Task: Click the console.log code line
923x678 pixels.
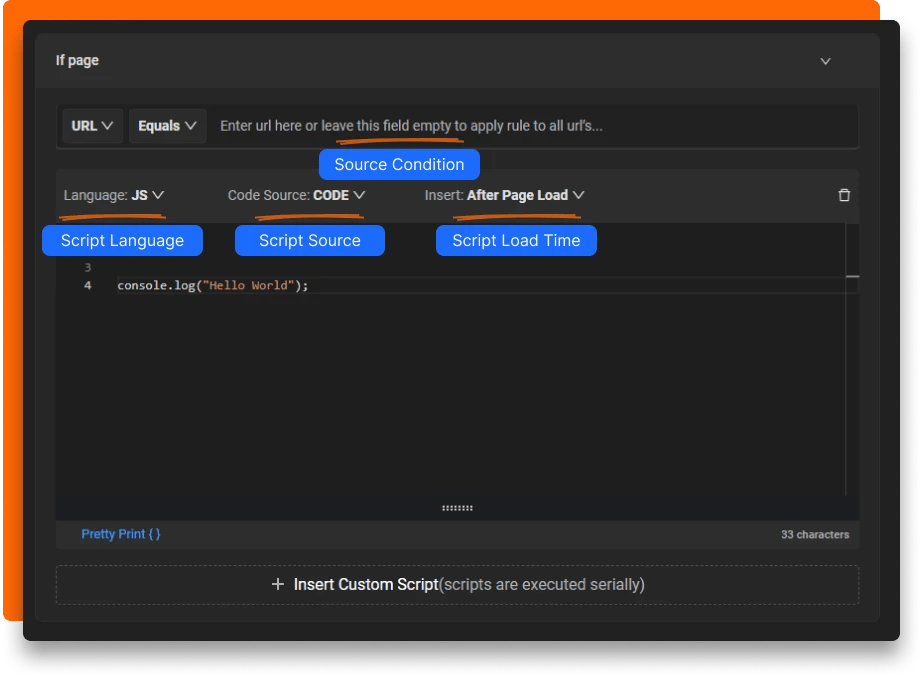Action: click(x=213, y=285)
